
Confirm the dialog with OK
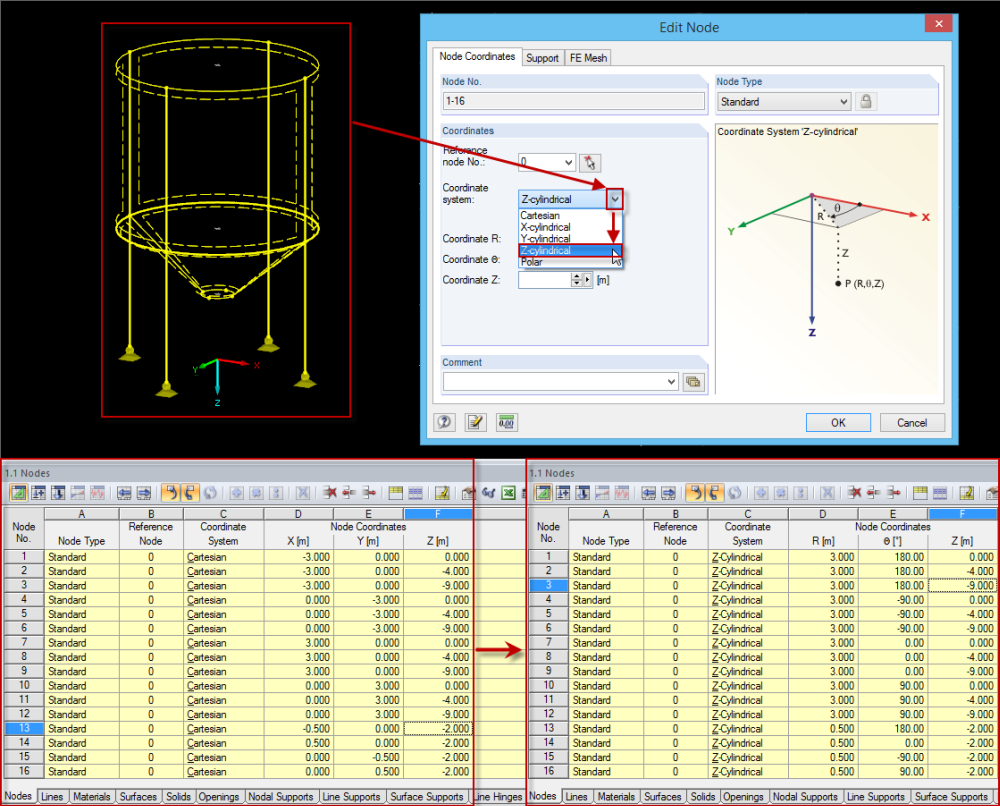click(838, 422)
